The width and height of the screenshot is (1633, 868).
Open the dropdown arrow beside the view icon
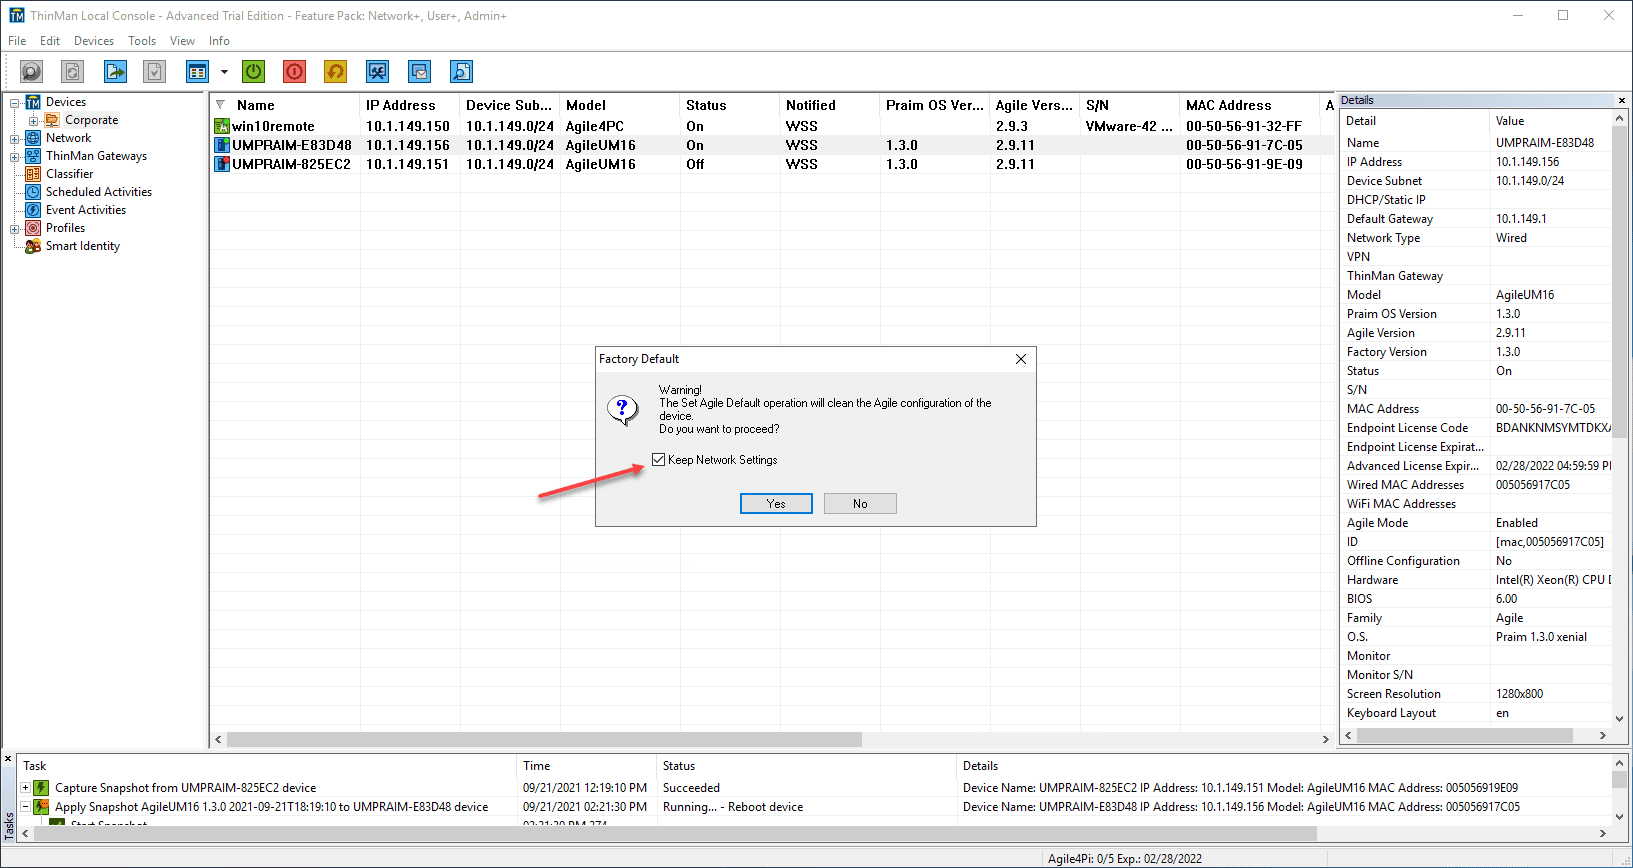pos(224,72)
